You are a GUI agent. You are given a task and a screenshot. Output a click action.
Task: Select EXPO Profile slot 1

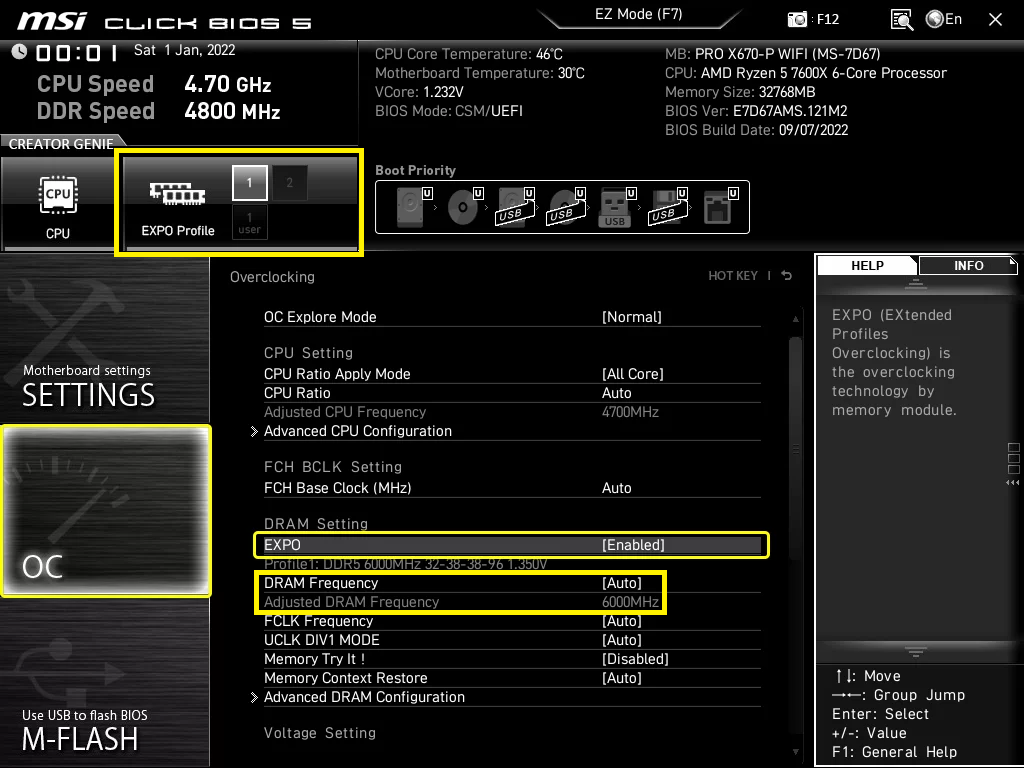pyautogui.click(x=249, y=183)
